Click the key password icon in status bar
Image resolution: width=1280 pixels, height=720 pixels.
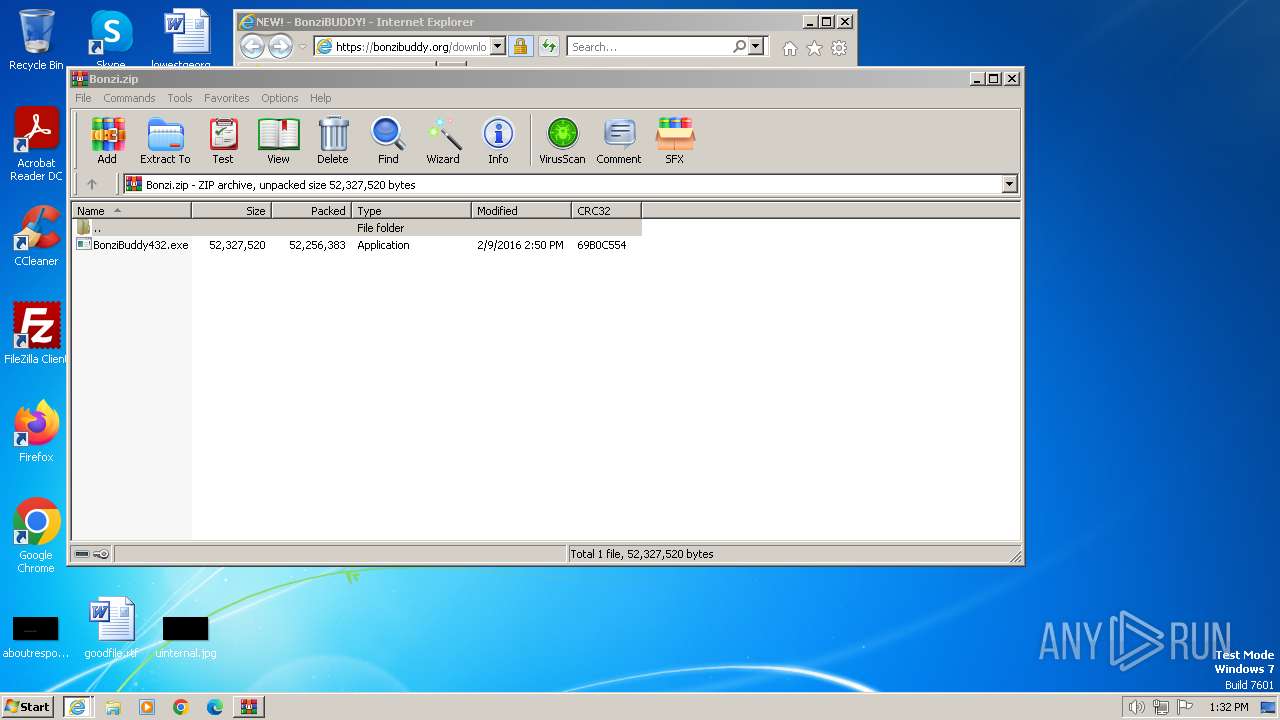pos(101,554)
